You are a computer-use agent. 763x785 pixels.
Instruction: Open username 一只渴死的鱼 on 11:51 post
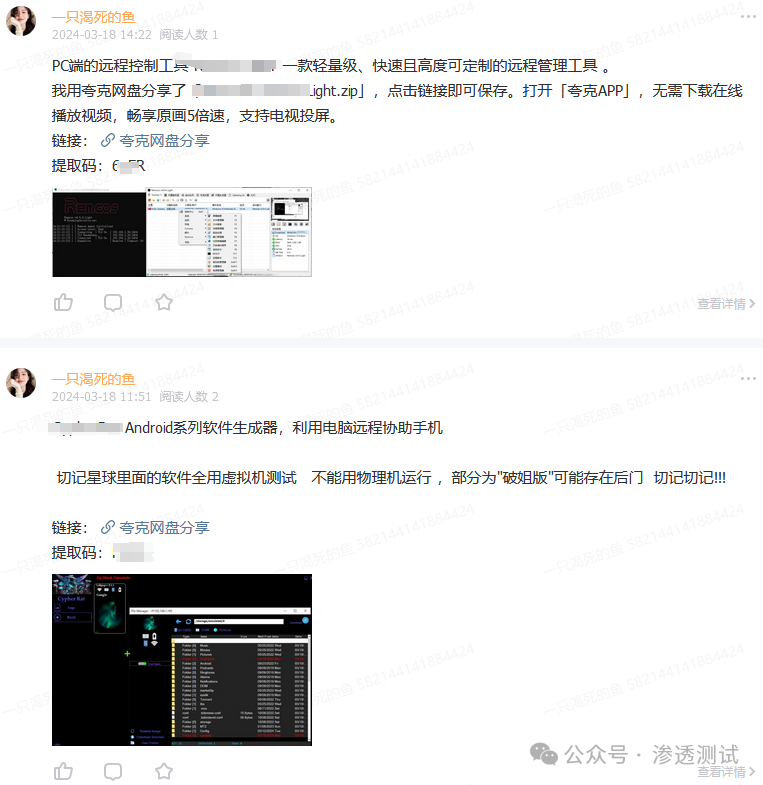[93, 379]
